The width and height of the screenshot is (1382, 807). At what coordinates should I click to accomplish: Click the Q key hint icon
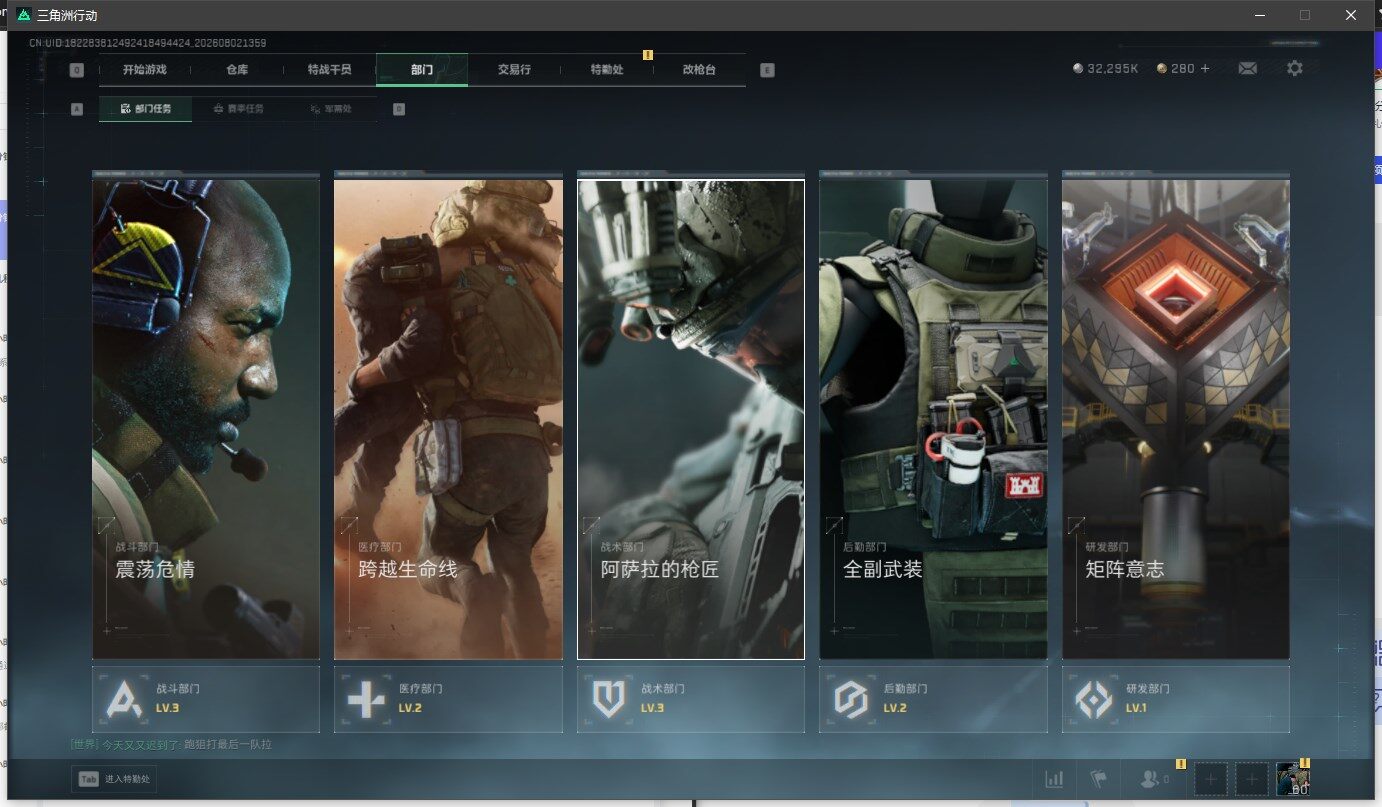(x=77, y=70)
